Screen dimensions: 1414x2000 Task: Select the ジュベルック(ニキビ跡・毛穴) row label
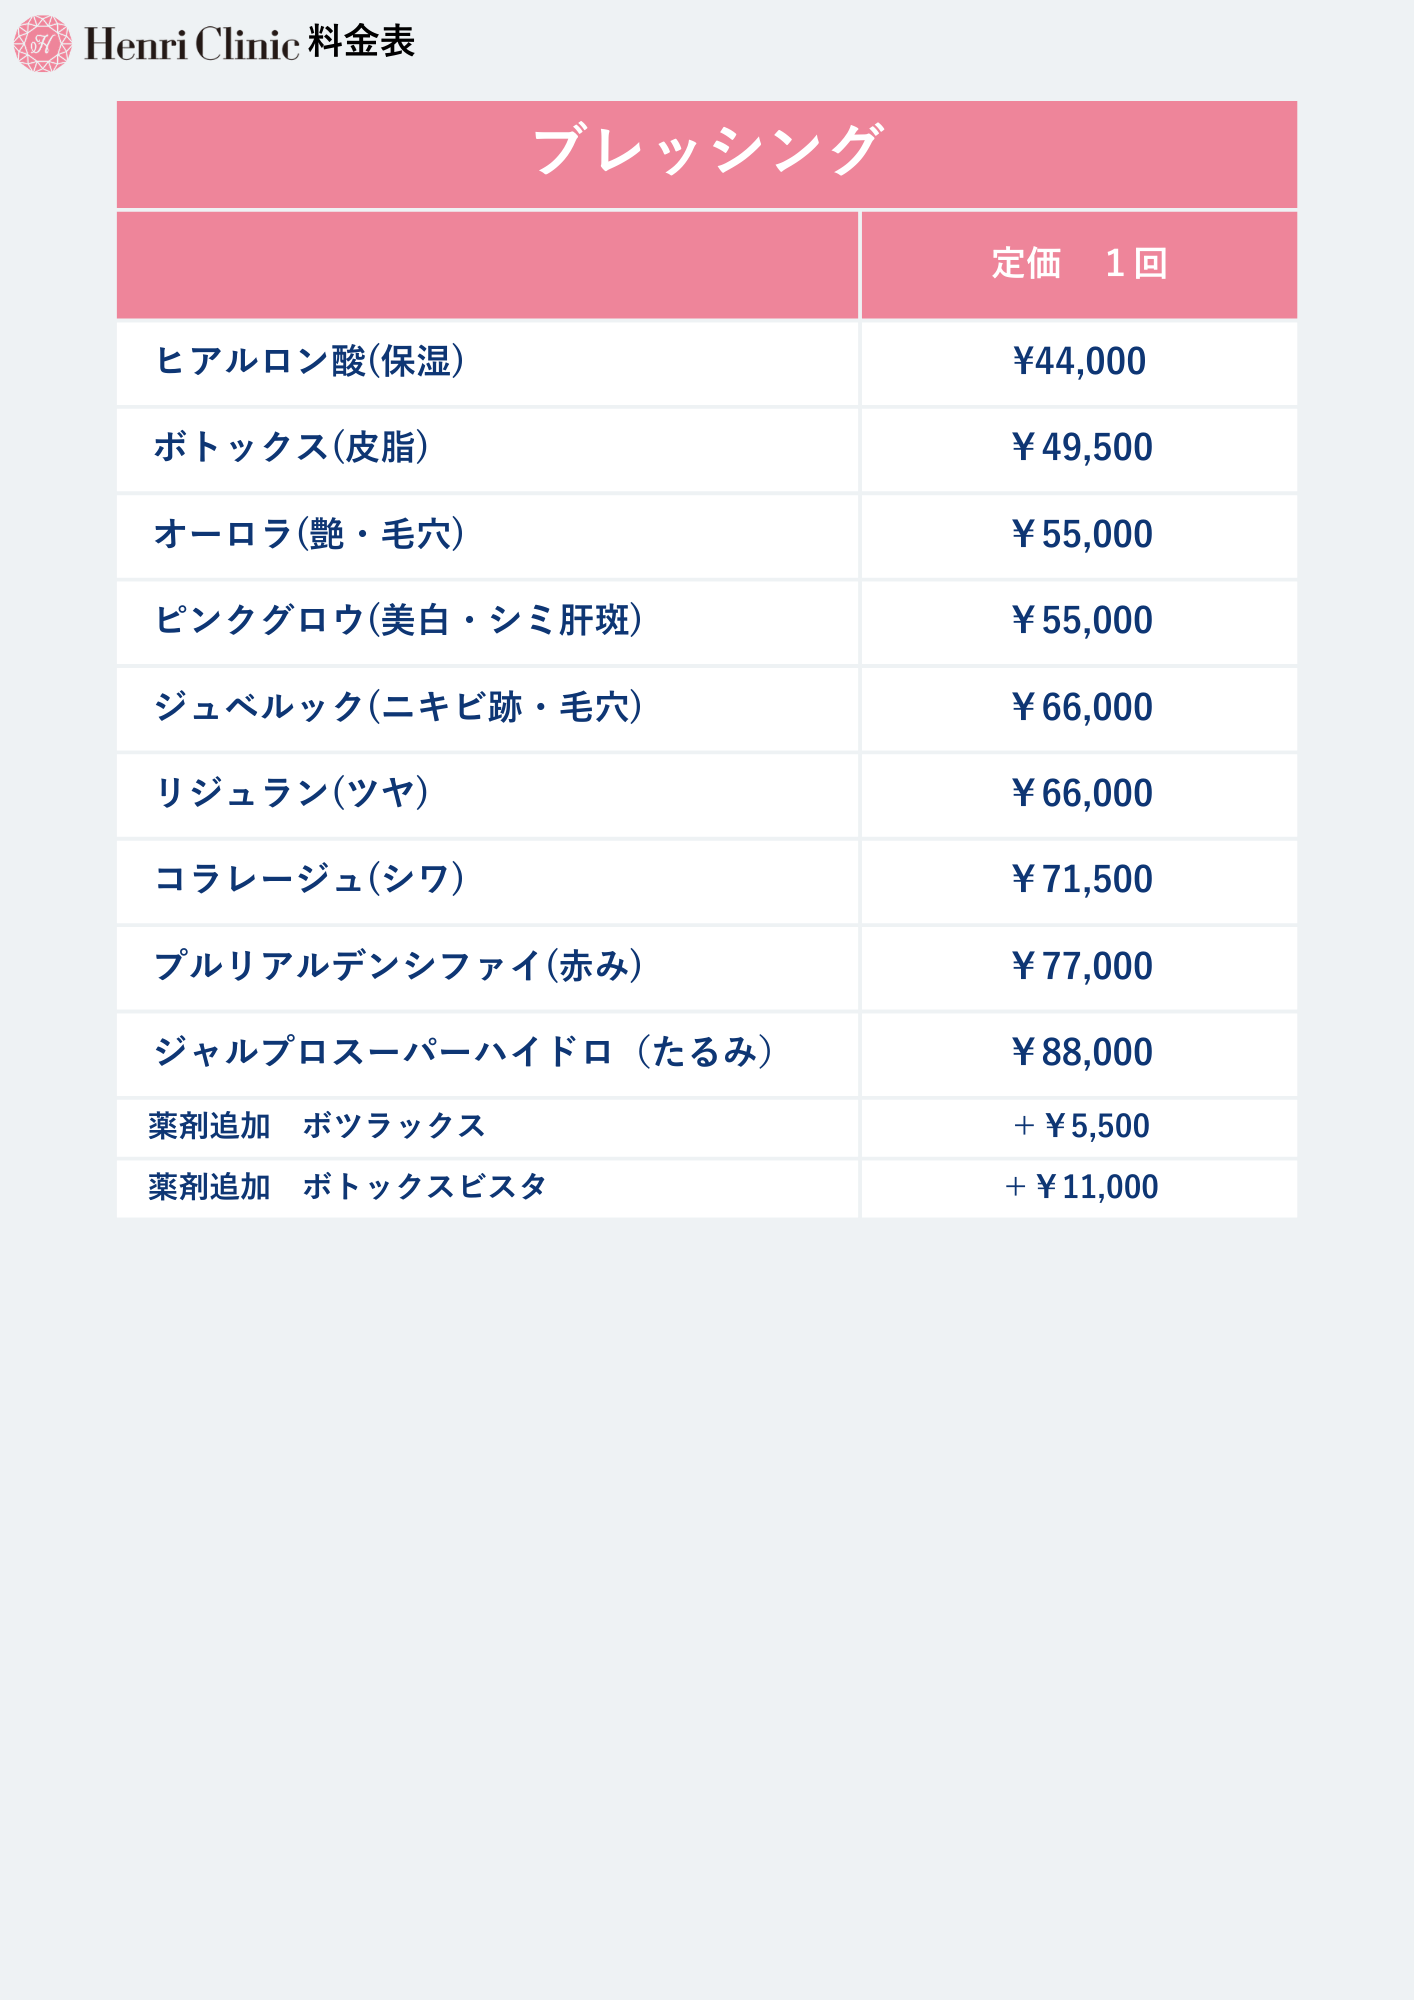point(398,708)
